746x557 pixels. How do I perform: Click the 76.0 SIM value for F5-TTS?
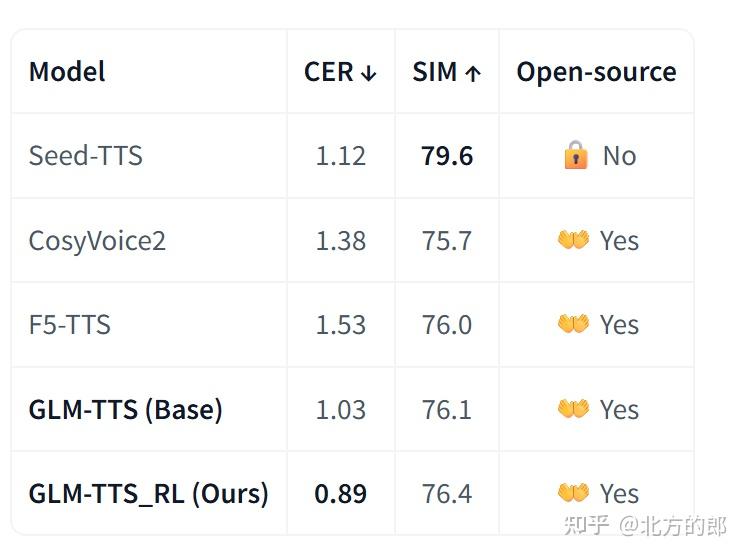point(447,325)
